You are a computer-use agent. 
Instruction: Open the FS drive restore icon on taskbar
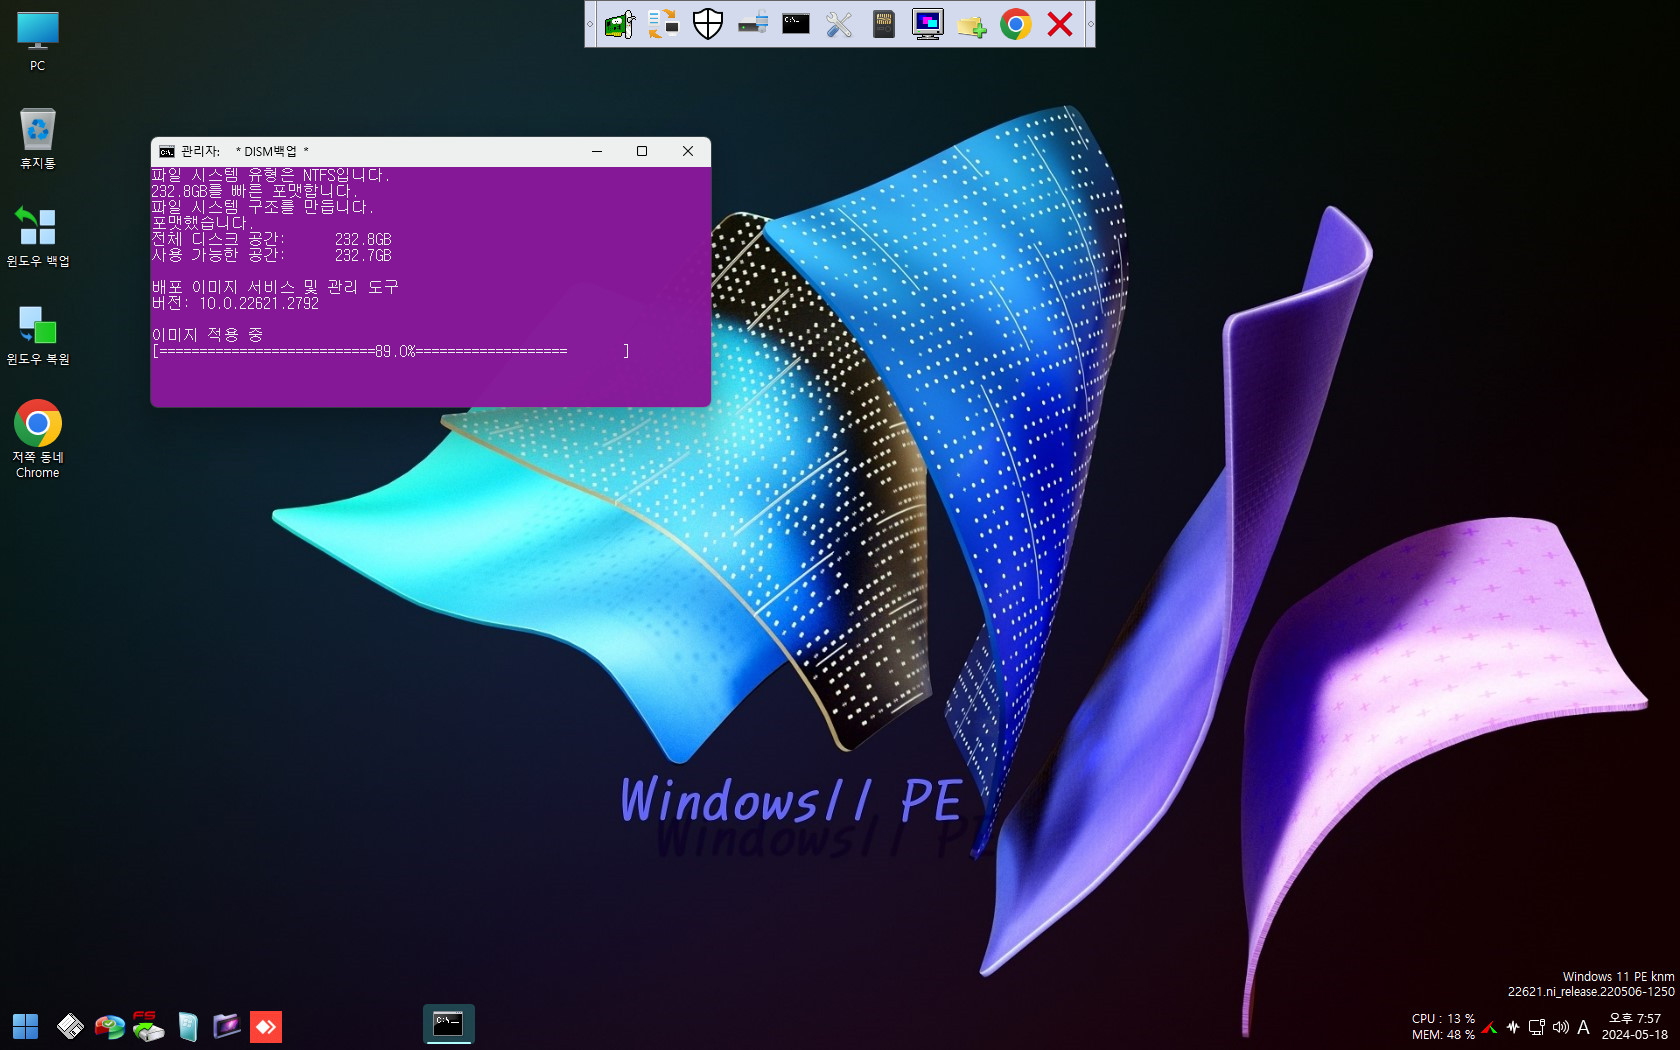pyautogui.click(x=148, y=1026)
